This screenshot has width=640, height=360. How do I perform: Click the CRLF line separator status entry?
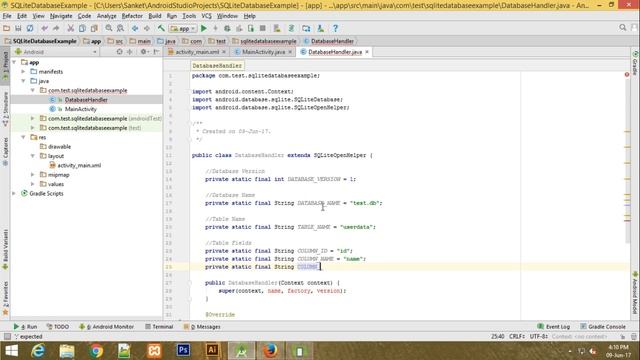[x=517, y=336]
